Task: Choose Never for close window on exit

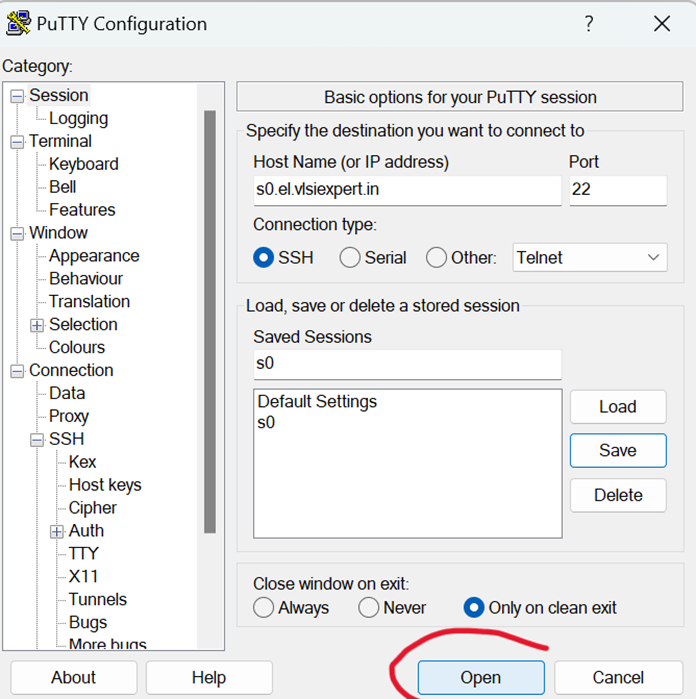Action: point(368,608)
